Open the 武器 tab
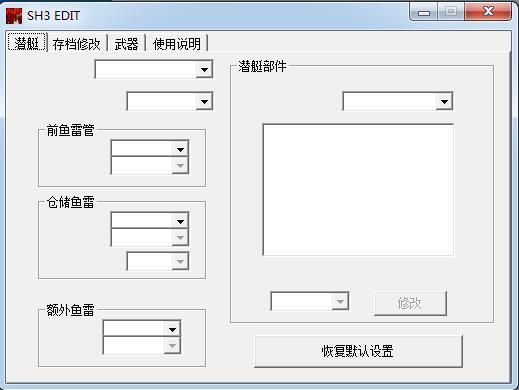The width and height of the screenshot is (519, 390). [126, 44]
